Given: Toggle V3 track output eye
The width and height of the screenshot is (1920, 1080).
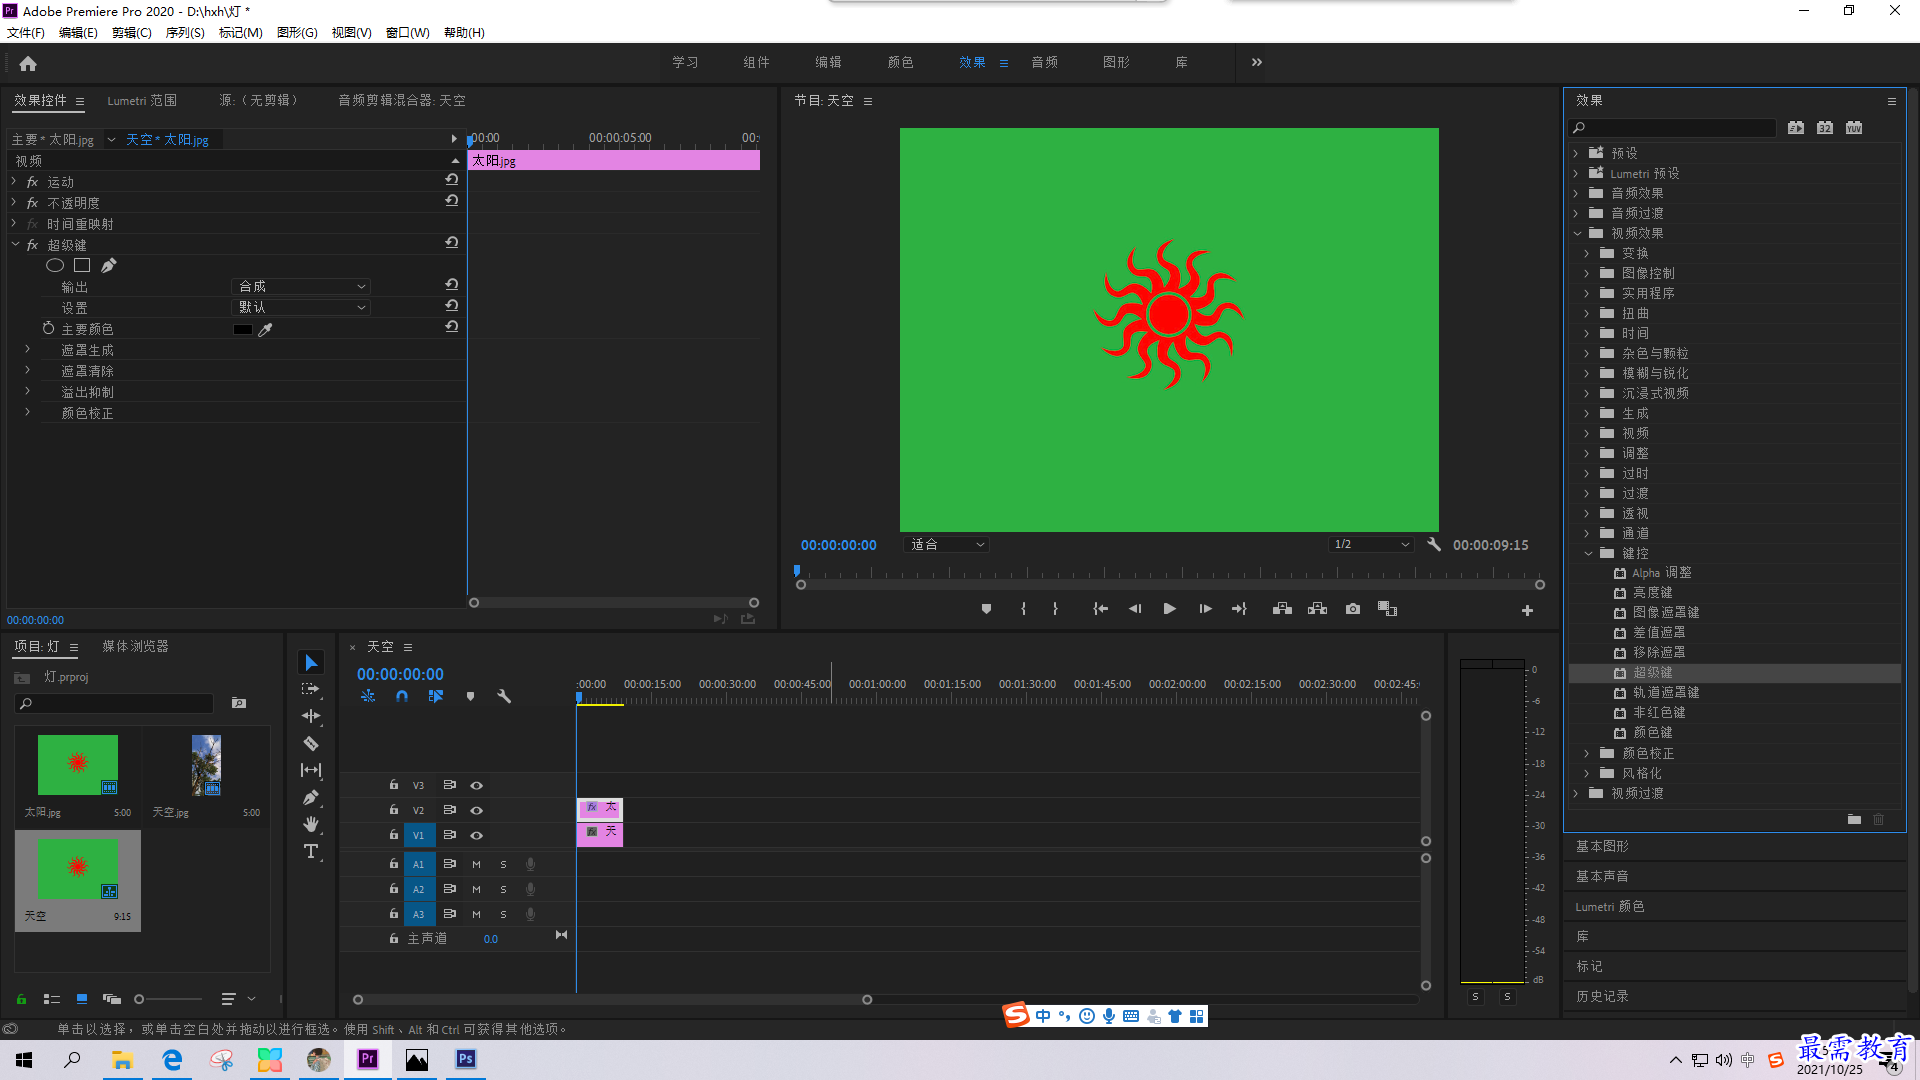Looking at the screenshot, I should (477, 785).
